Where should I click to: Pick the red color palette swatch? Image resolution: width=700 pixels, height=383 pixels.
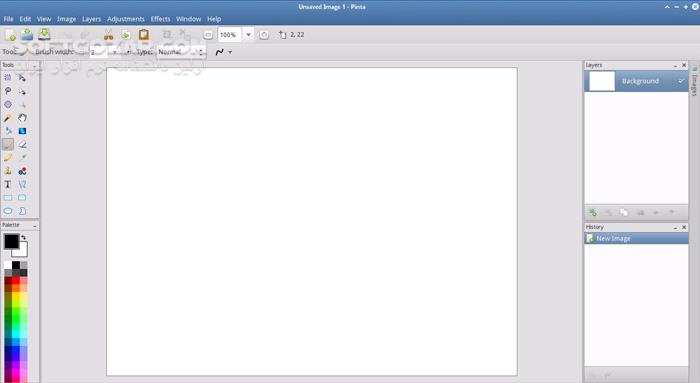coord(16,280)
